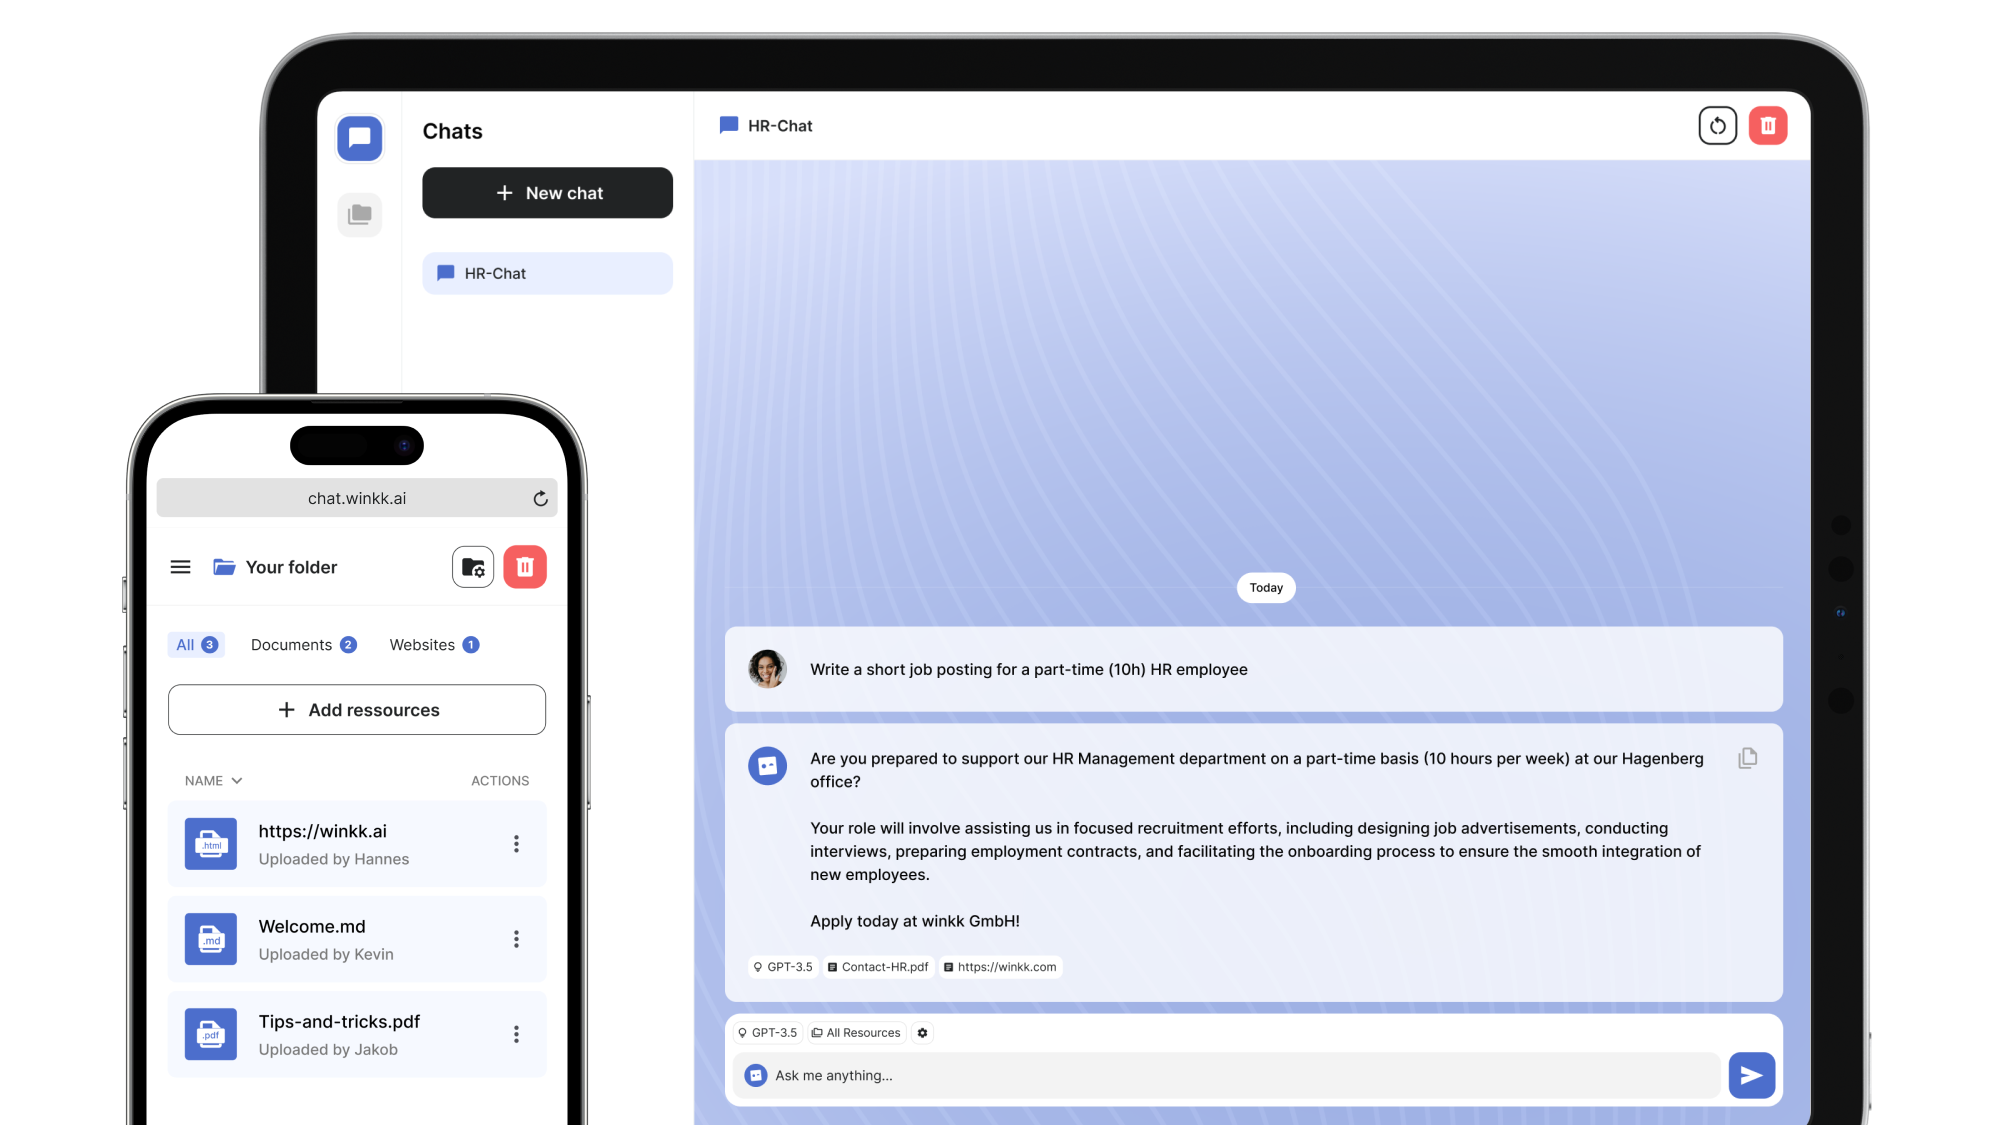Click the refresh icon in mobile browser bar
Viewport: 2000px width, 1125px height.
click(x=540, y=497)
